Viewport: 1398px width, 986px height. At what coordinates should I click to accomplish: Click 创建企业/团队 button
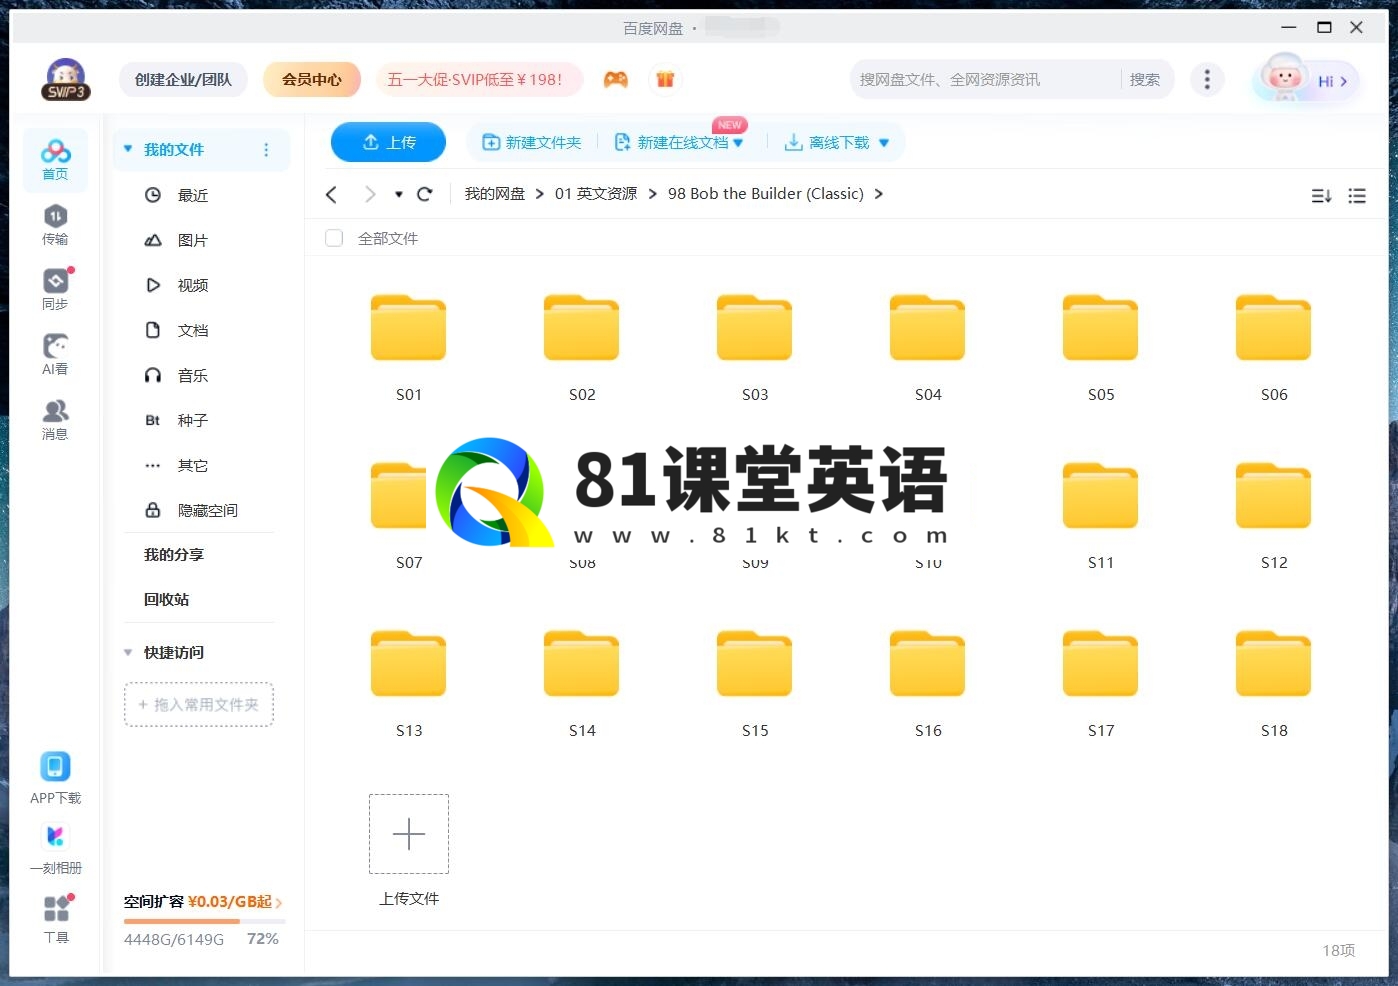click(x=183, y=79)
